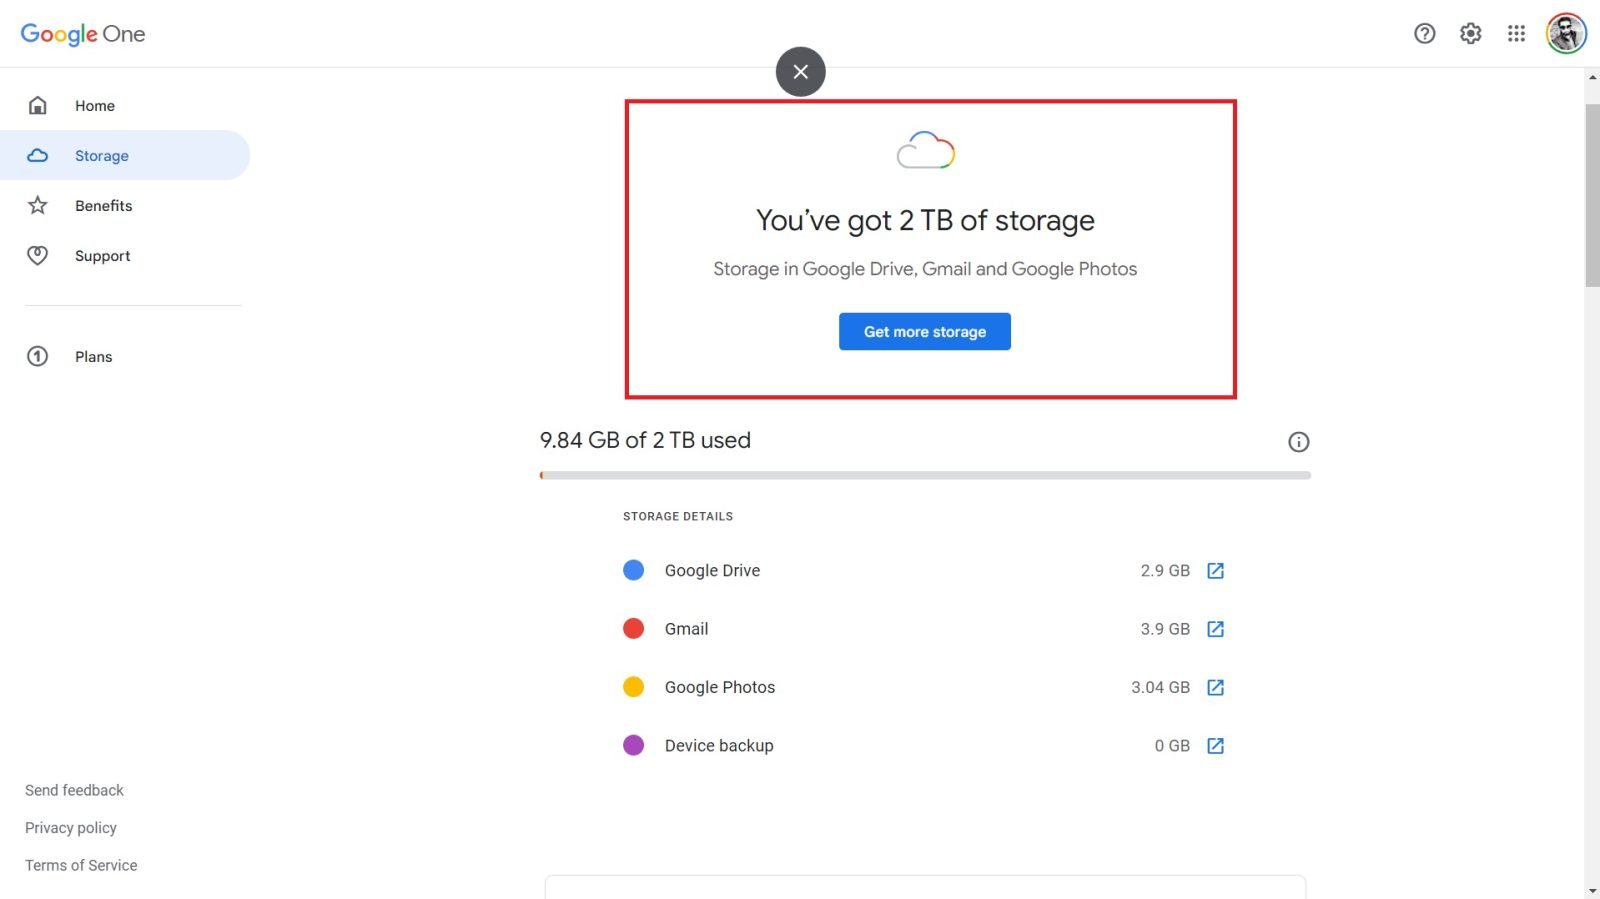Click the scrollbar down arrow
The height and width of the screenshot is (899, 1600).
click(x=1592, y=890)
